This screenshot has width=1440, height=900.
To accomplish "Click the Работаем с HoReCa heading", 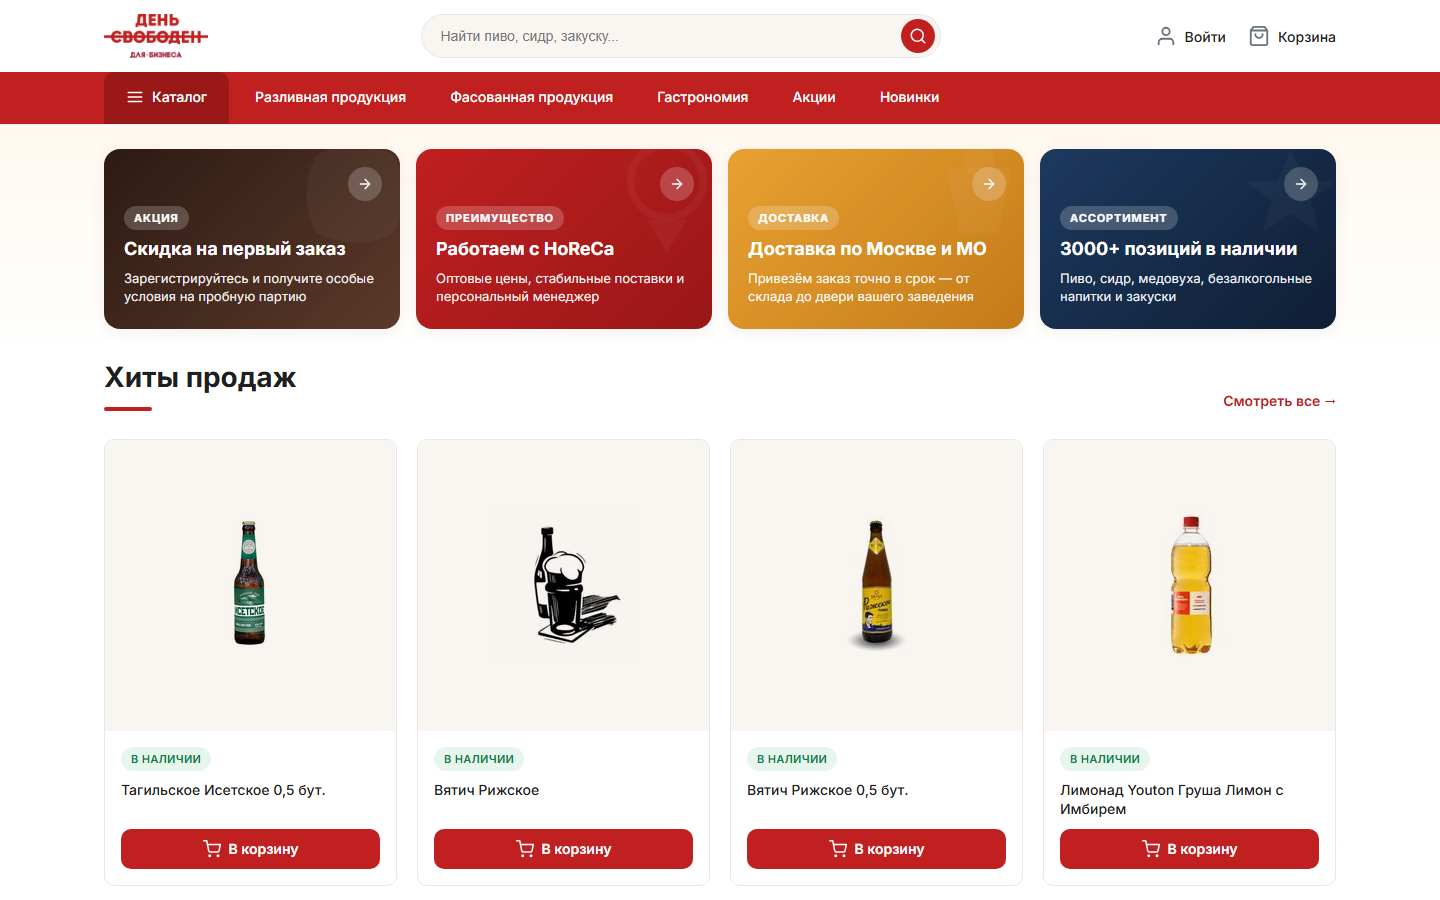I will (525, 249).
